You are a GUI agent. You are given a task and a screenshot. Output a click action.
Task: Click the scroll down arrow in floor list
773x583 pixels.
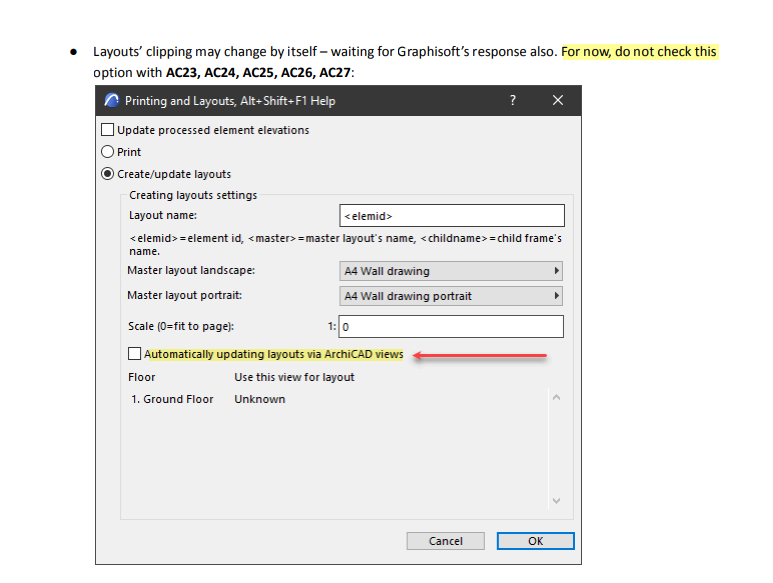click(x=557, y=500)
